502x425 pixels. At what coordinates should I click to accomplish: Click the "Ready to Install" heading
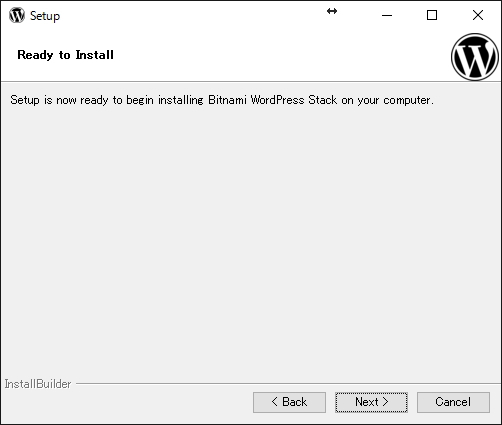[65, 55]
